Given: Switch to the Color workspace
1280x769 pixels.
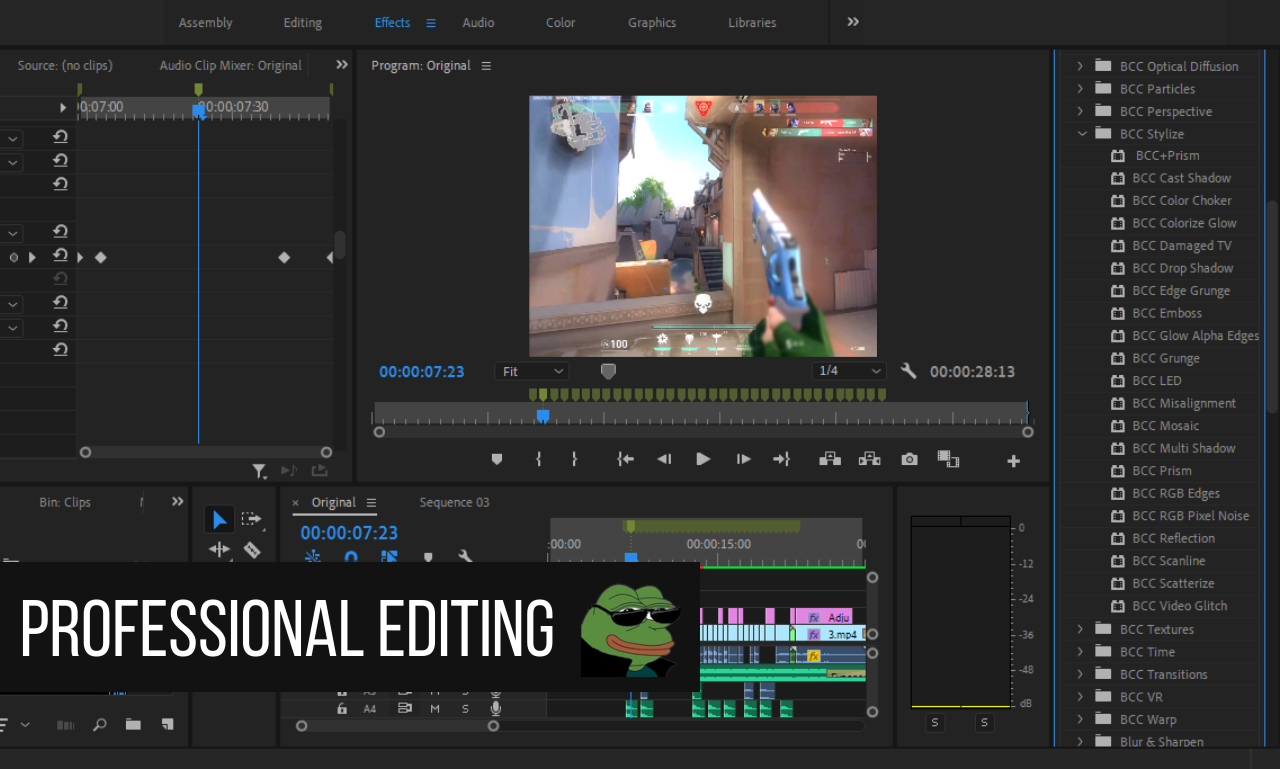Looking at the screenshot, I should [560, 22].
